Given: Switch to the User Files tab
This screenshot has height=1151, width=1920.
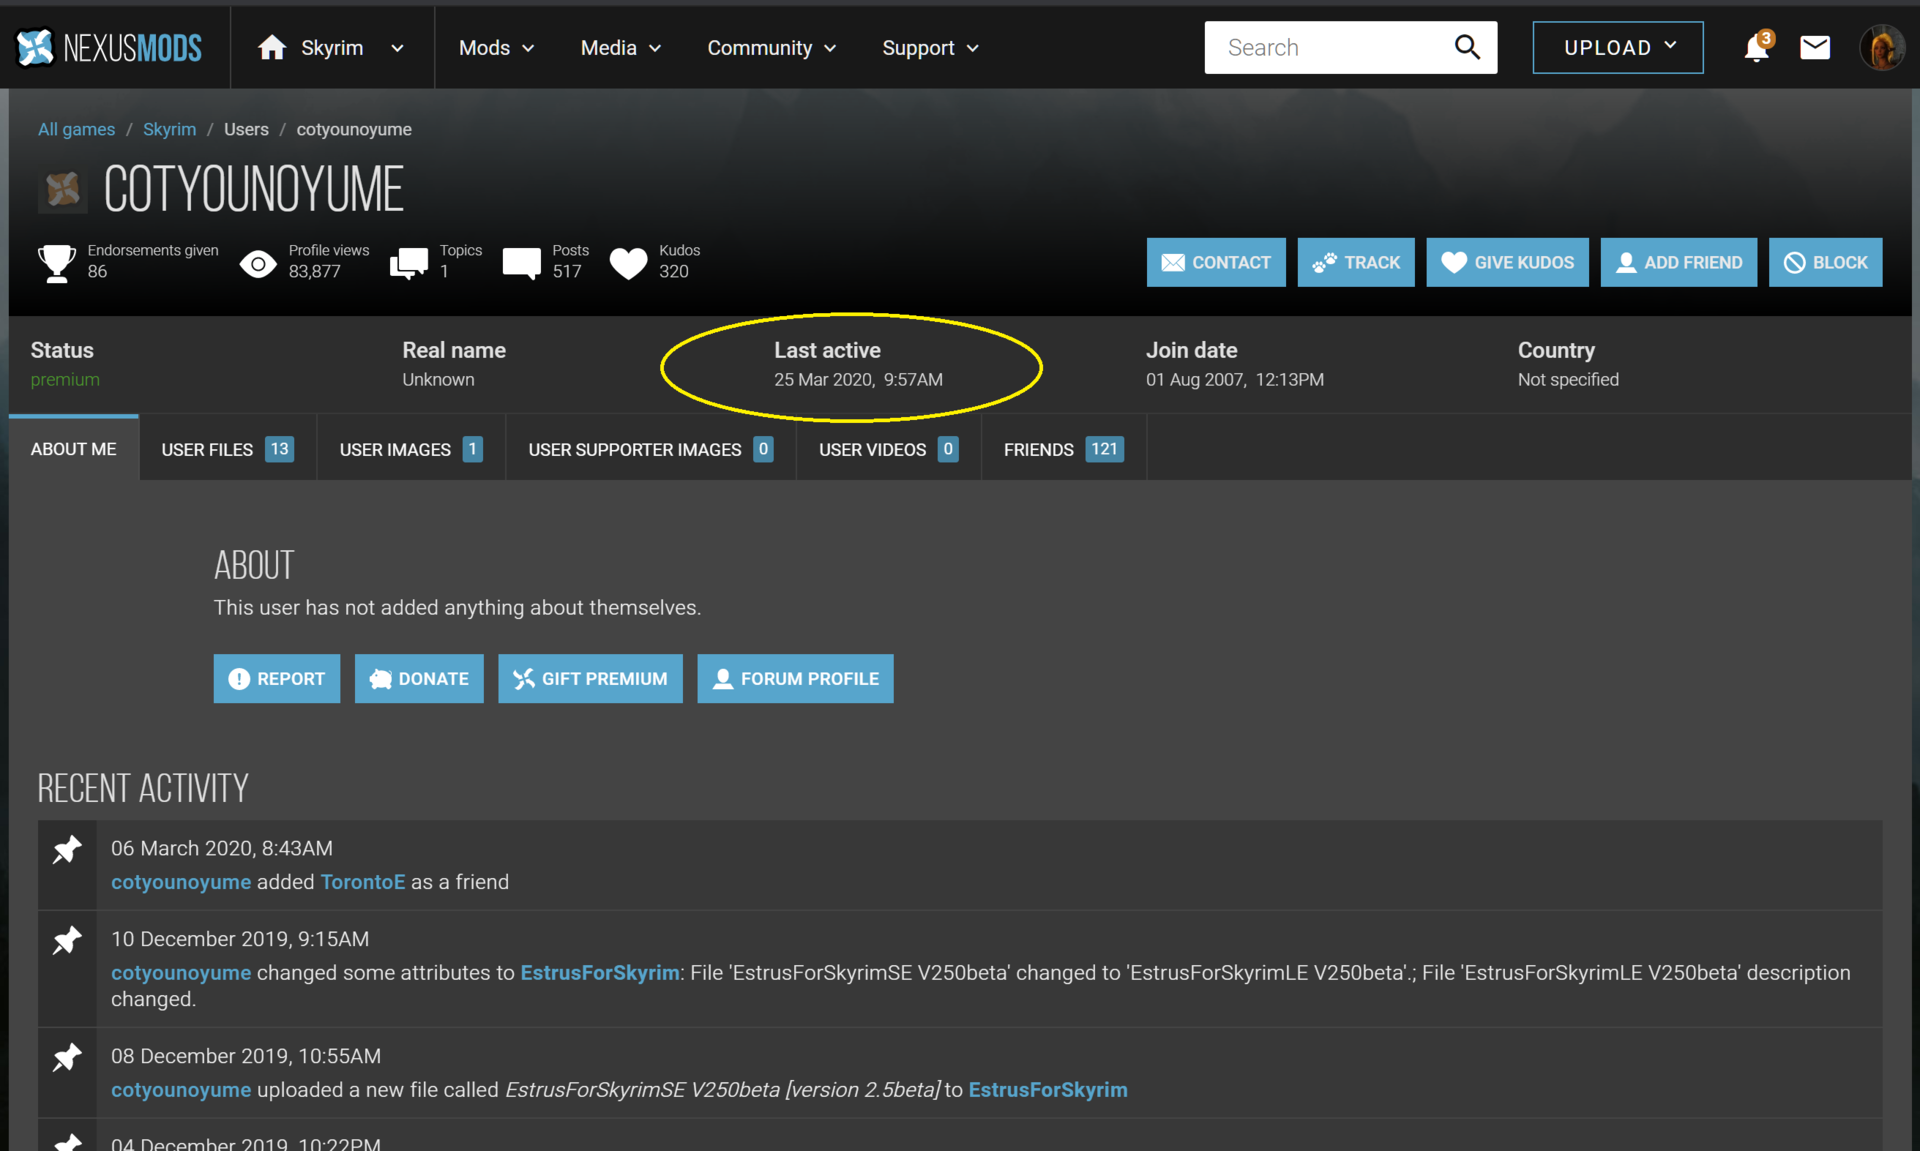Looking at the screenshot, I should (x=227, y=449).
